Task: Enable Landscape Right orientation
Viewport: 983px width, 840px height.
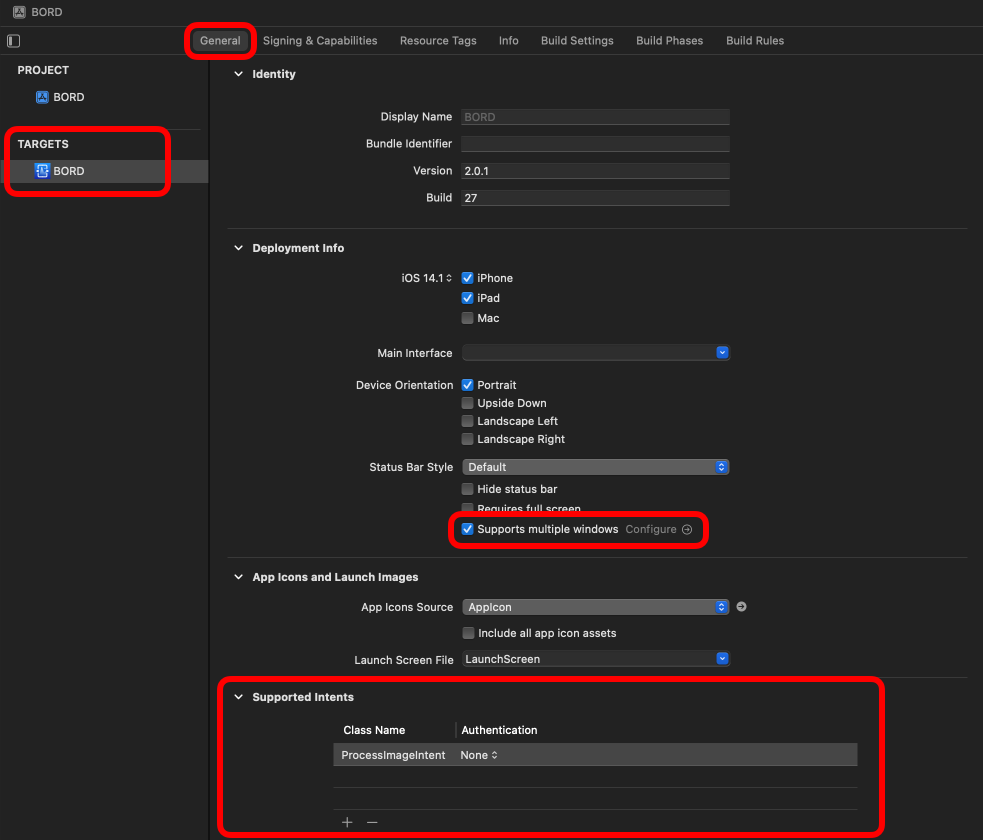Action: [467, 439]
